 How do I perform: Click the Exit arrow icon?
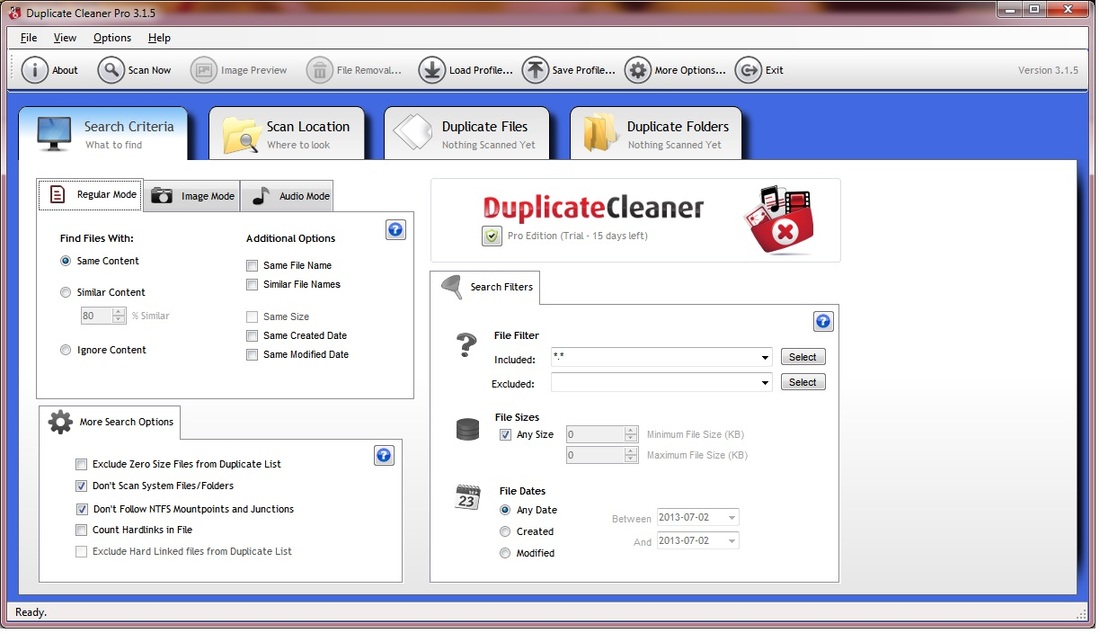(749, 70)
